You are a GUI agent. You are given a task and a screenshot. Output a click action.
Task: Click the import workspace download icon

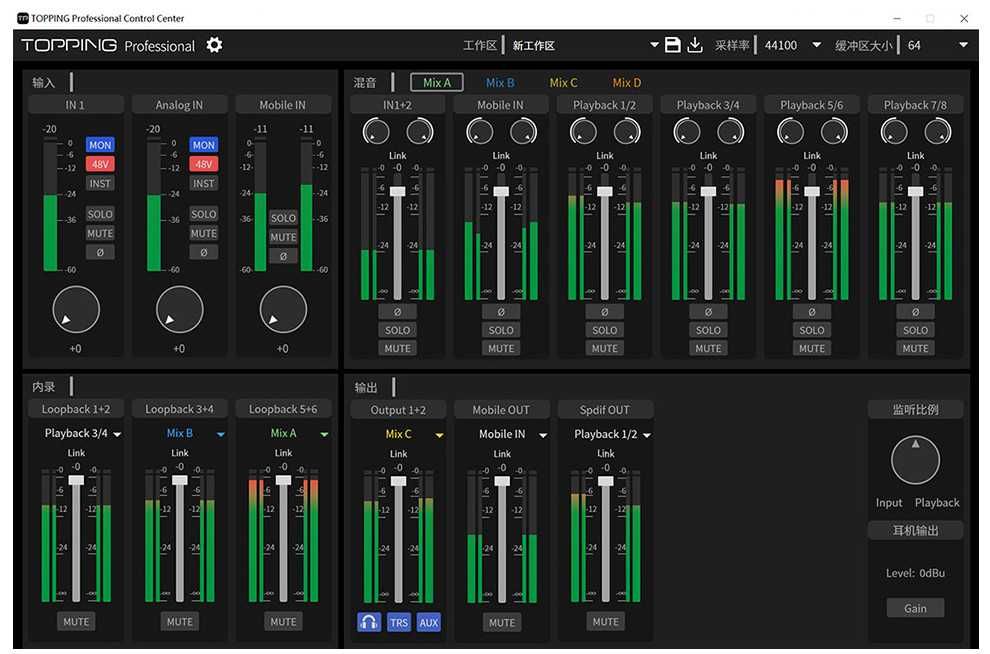click(x=695, y=45)
